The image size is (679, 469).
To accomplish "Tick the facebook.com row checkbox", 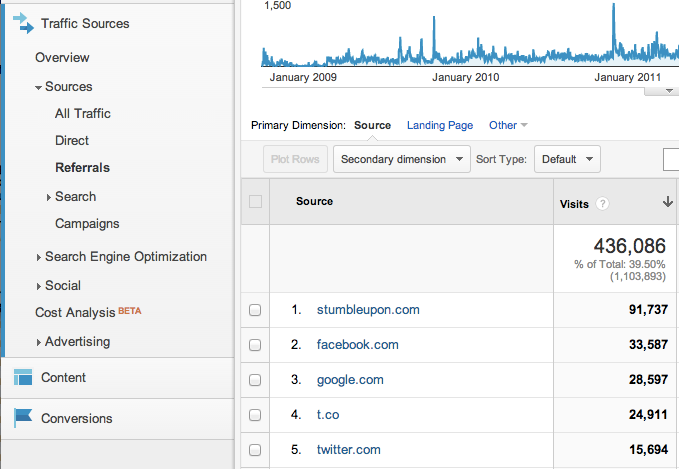I will pyautogui.click(x=255, y=345).
